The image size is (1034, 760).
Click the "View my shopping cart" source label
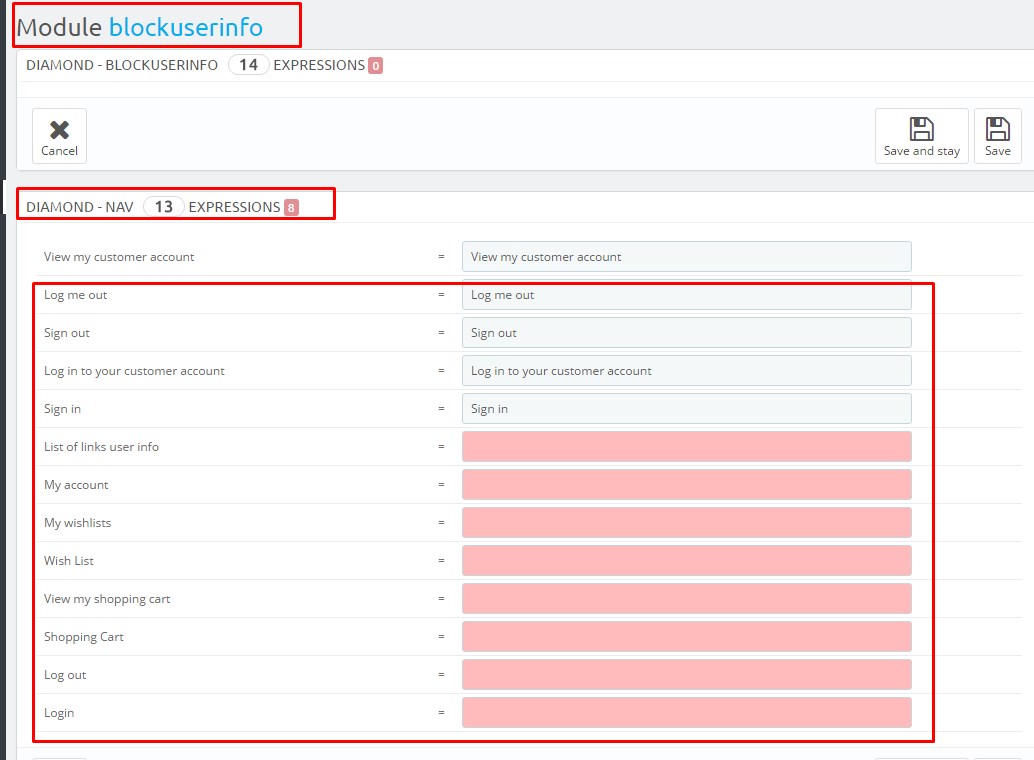107,598
